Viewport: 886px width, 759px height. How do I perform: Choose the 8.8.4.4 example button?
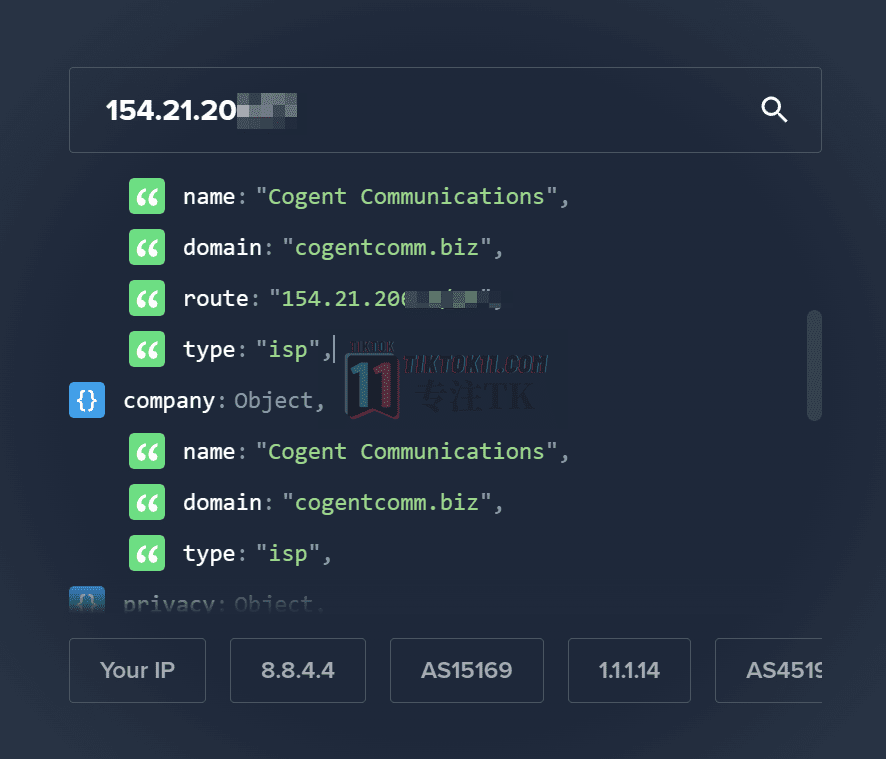(x=298, y=670)
